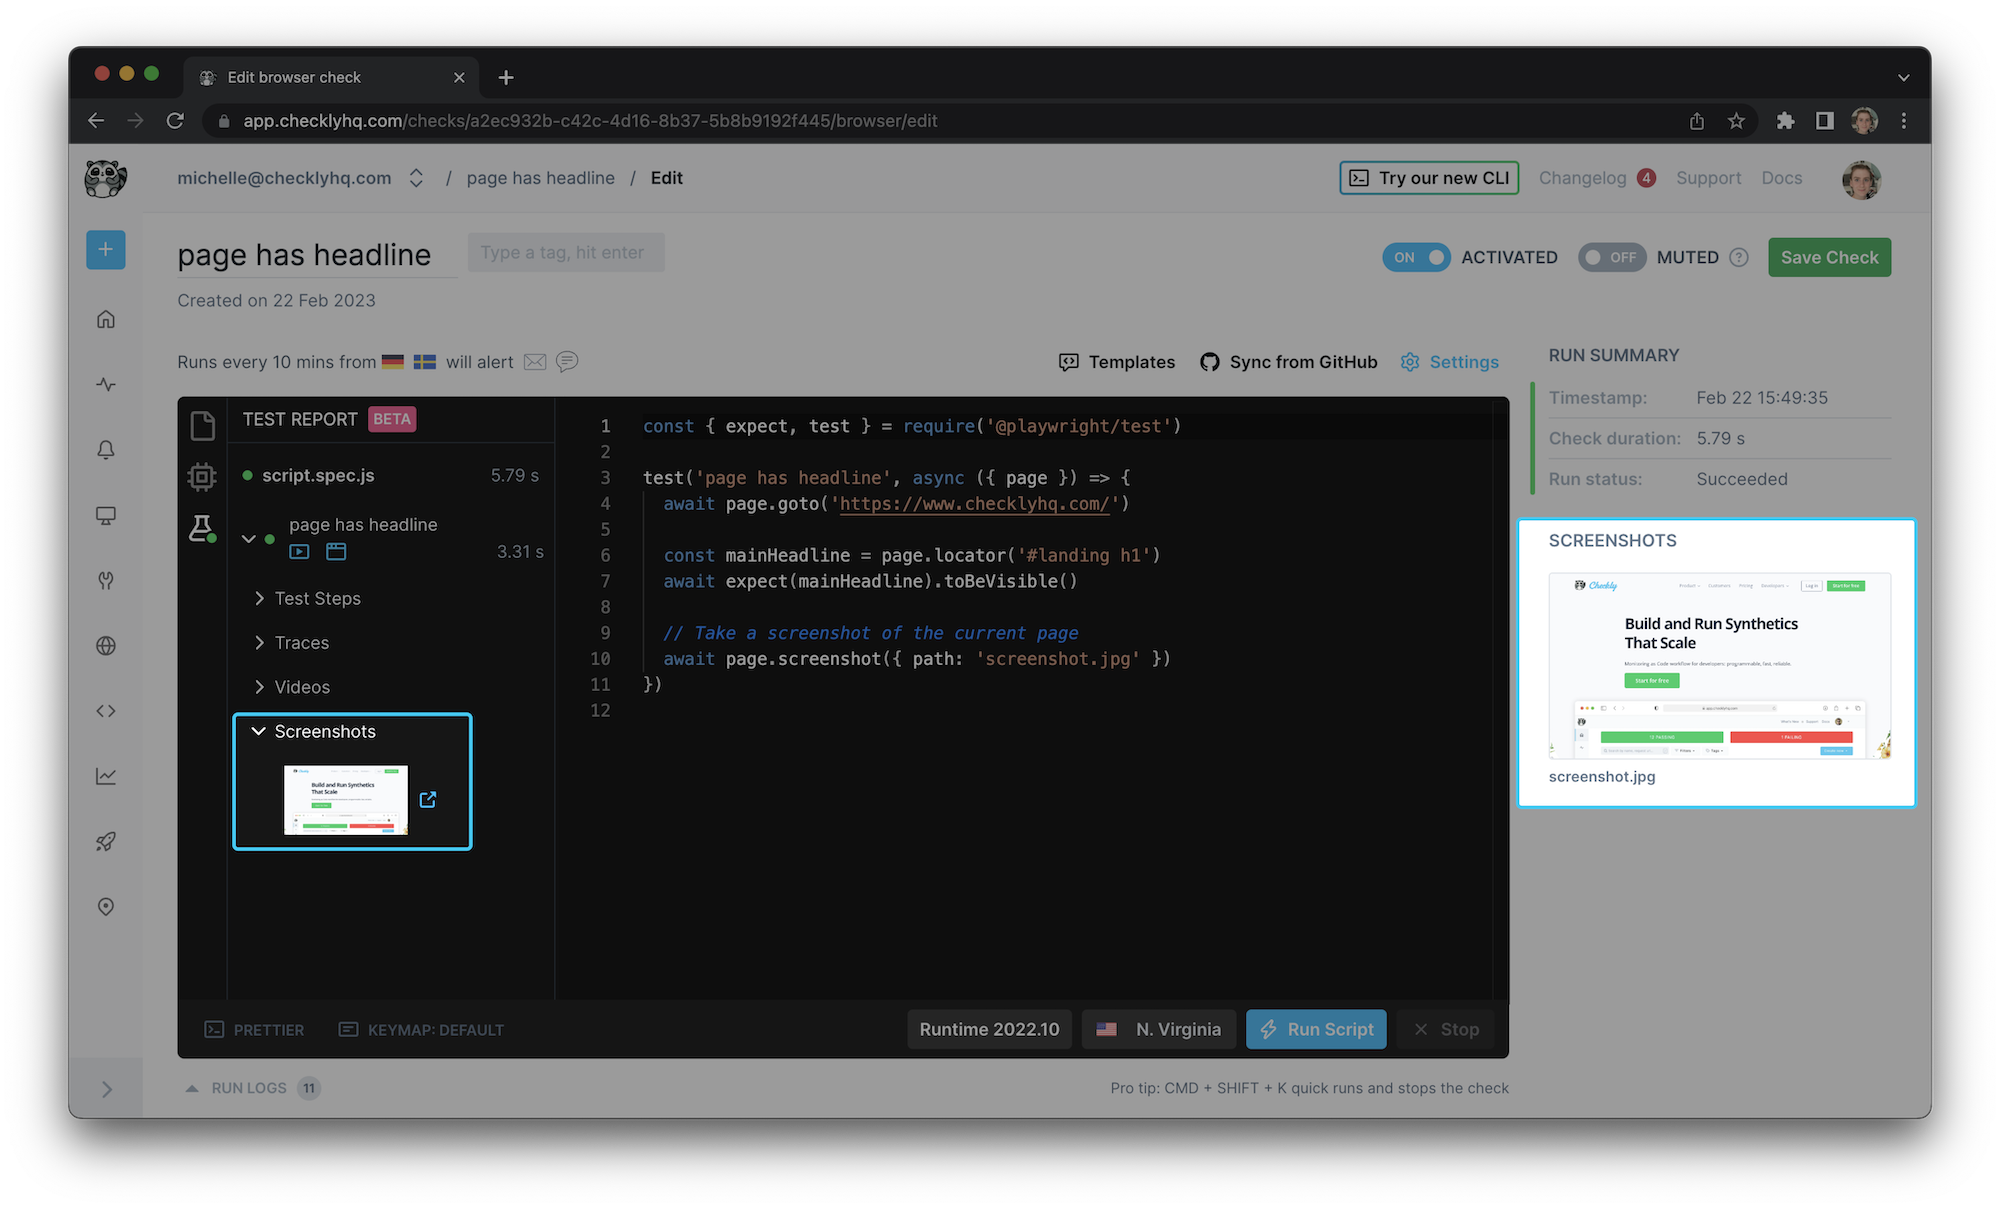
Task: Click the blue plus create button in sidebar
Action: pos(105,250)
